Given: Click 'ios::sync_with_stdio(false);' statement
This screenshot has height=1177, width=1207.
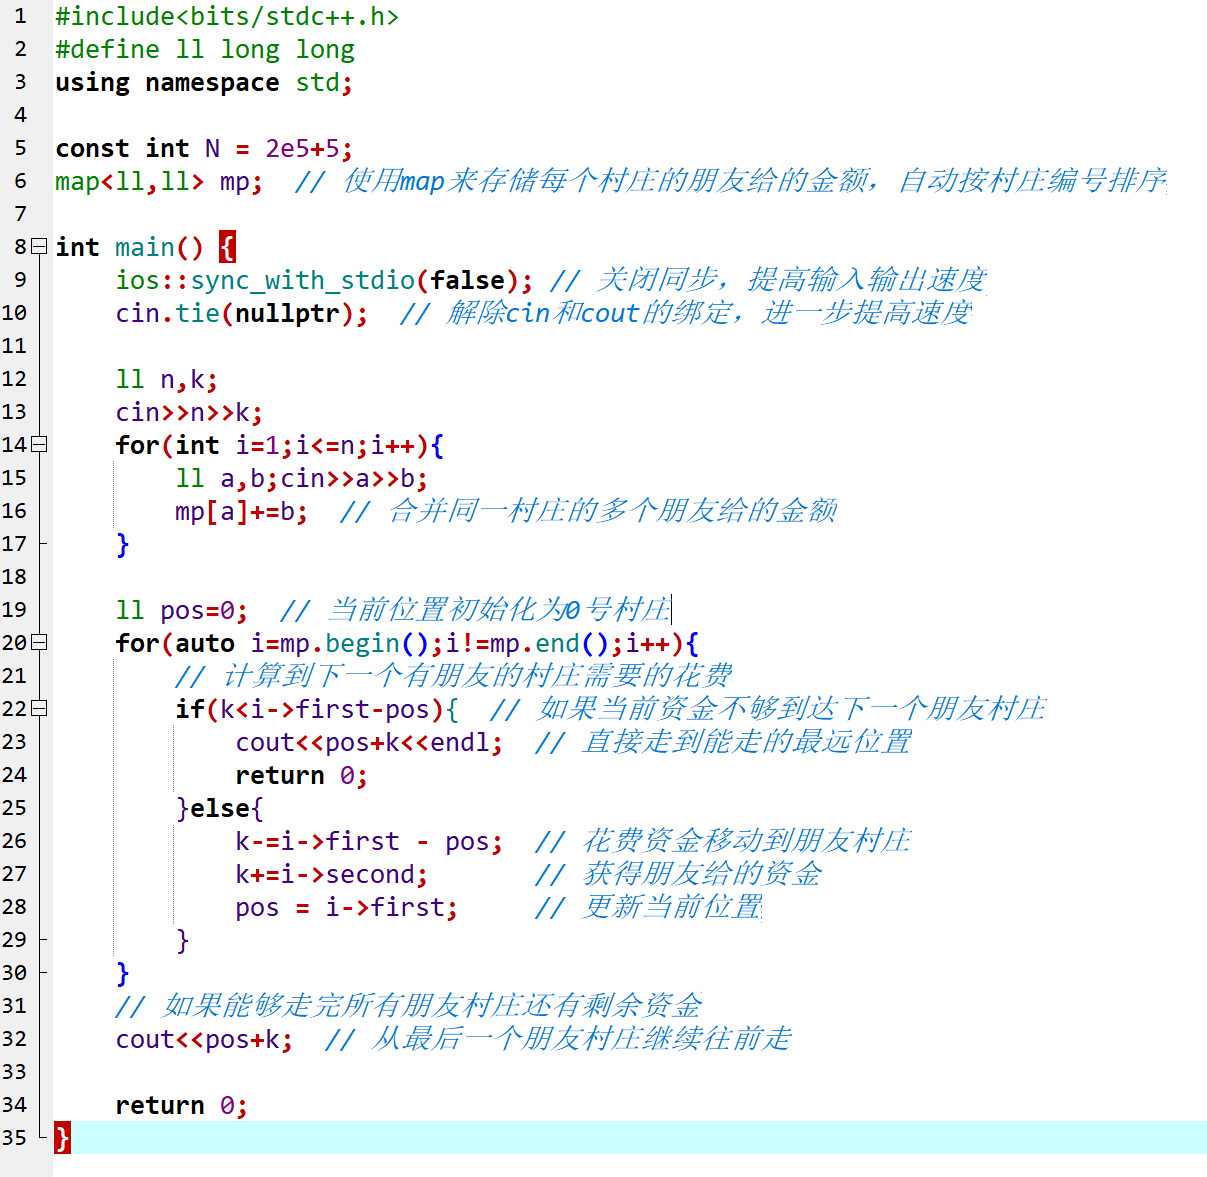Looking at the screenshot, I should [324, 281].
